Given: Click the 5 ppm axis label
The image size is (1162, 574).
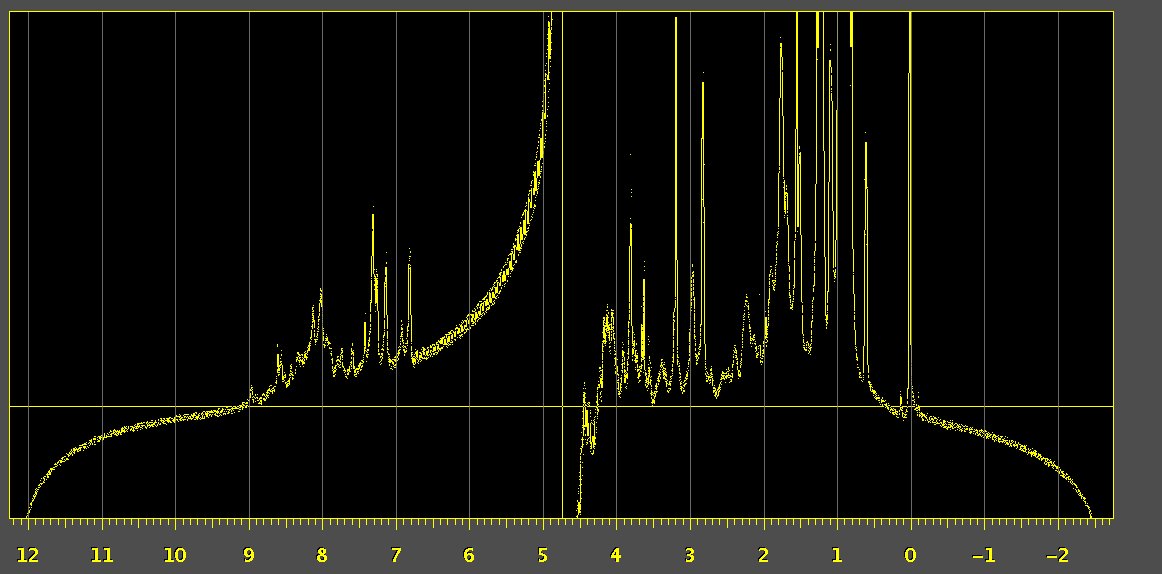Looking at the screenshot, I should (x=543, y=556).
